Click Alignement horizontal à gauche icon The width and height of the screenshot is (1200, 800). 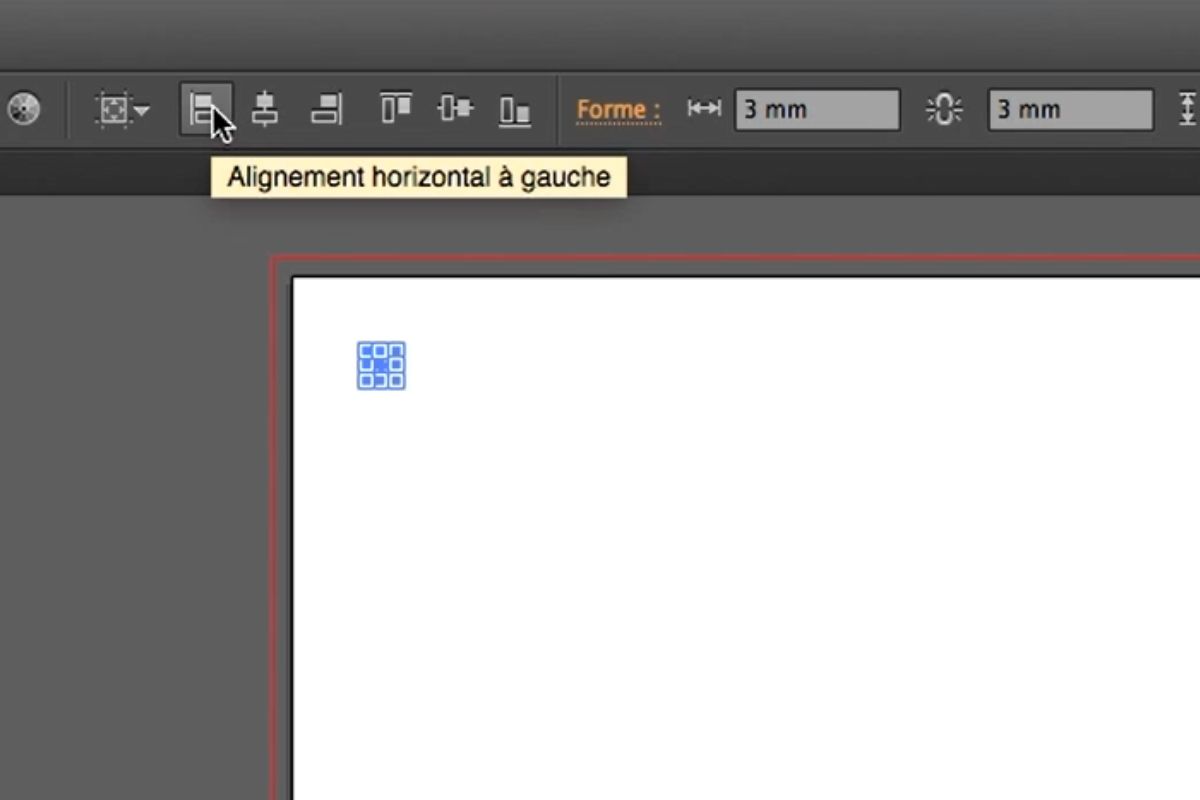tap(207, 109)
